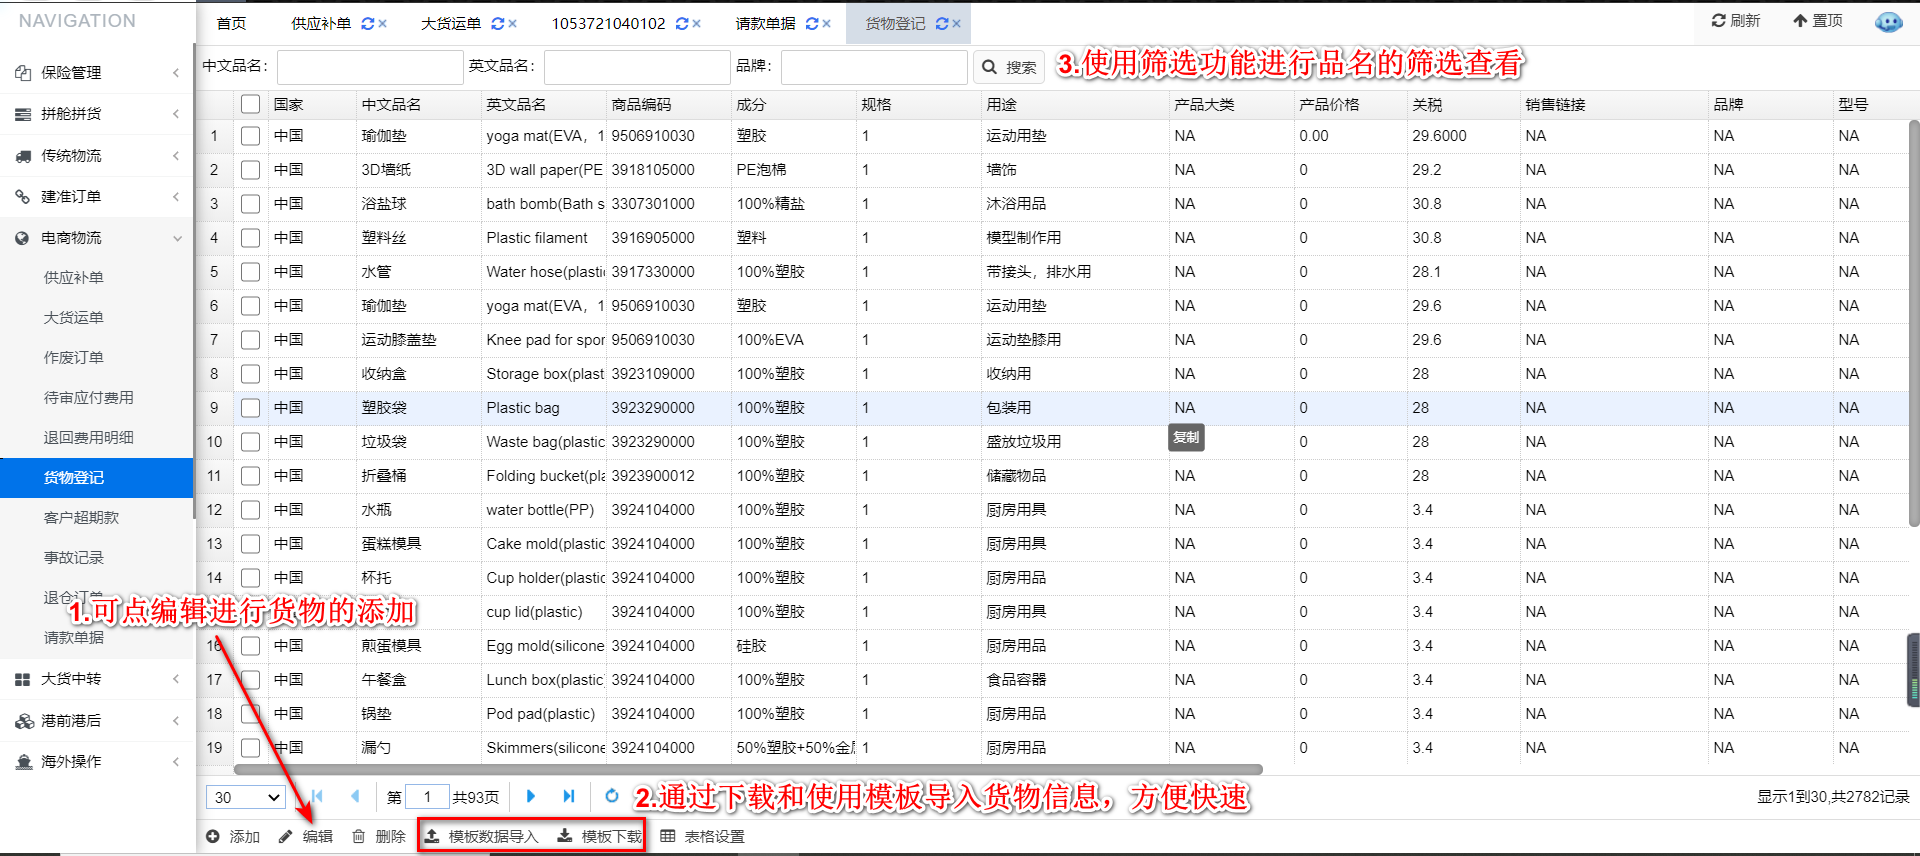Image resolution: width=1920 pixels, height=856 pixels.
Task: Expand the 保险管理 menu
Action: point(97,72)
